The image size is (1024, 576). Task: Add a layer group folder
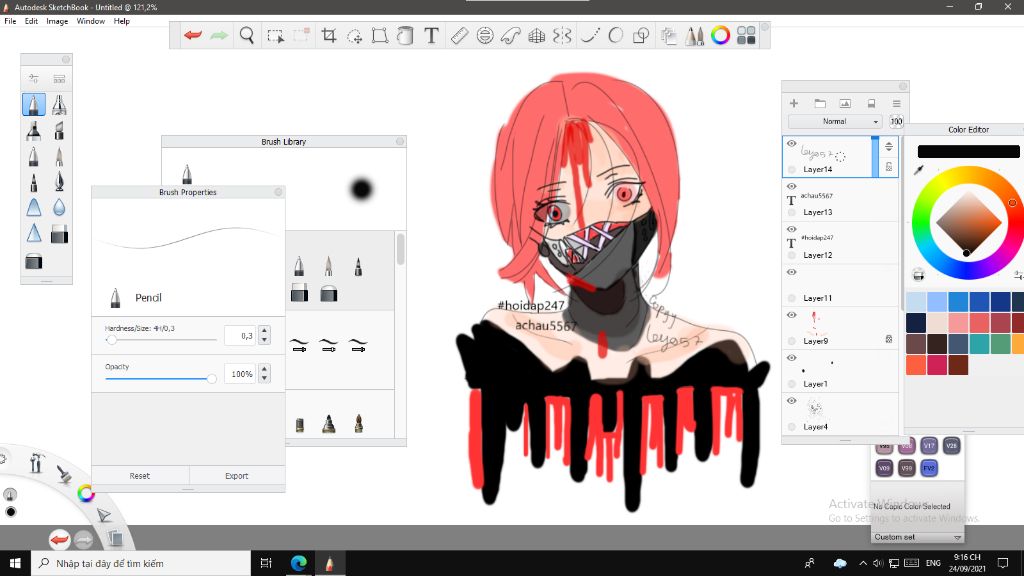point(820,103)
